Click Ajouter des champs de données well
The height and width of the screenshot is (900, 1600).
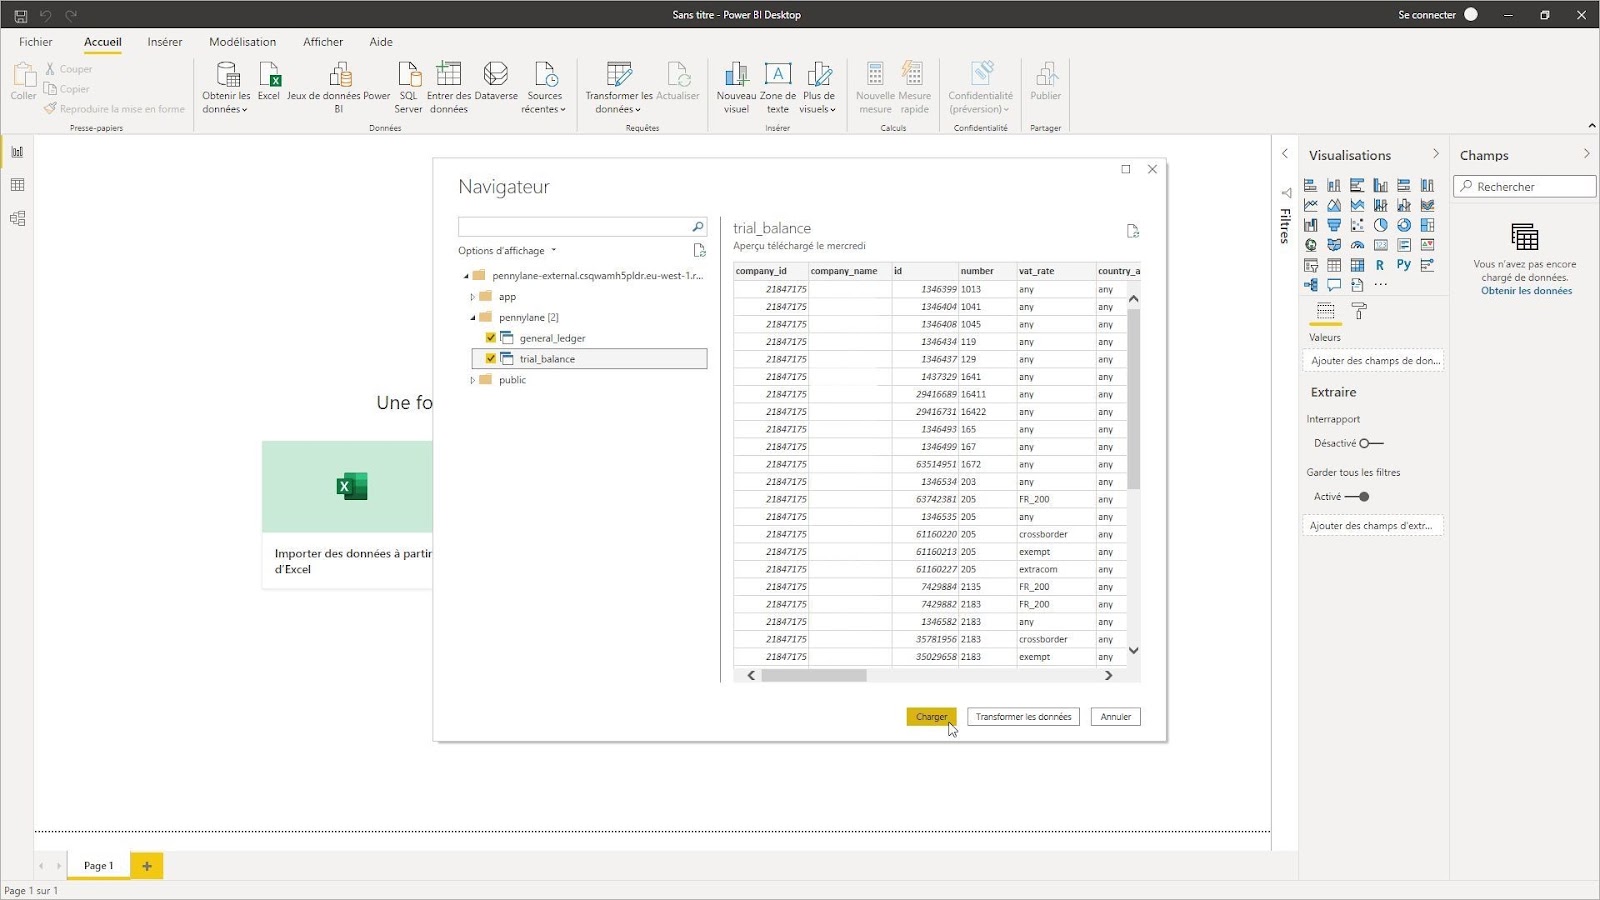(x=1375, y=361)
